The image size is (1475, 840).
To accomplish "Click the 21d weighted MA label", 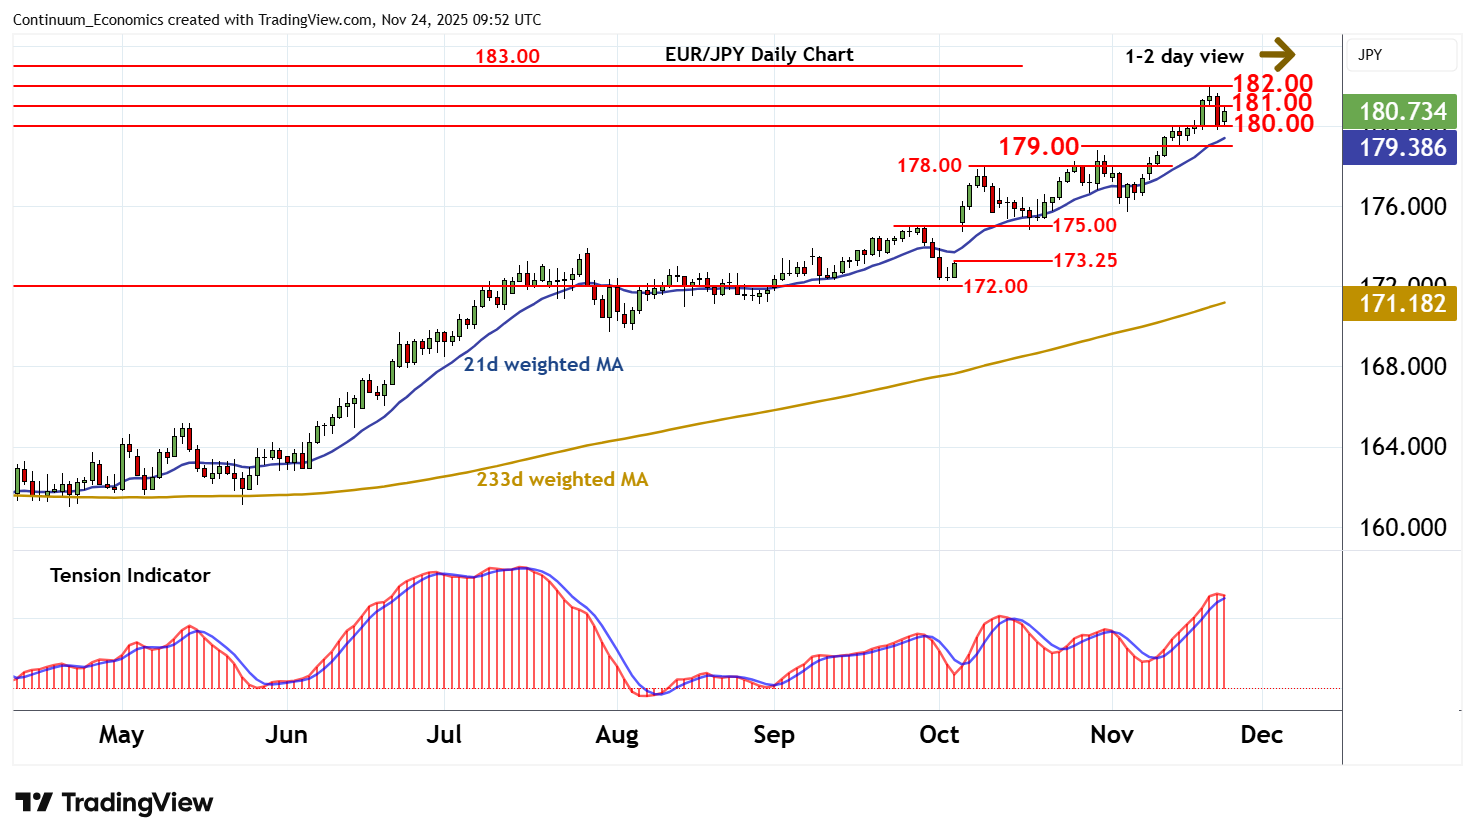I will pos(543,364).
